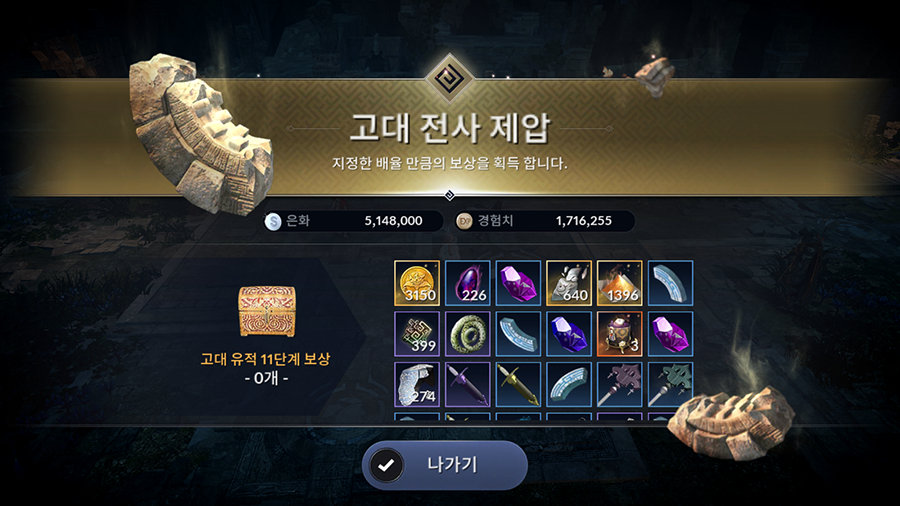Click the ornate chest reward with 3

[619, 333]
